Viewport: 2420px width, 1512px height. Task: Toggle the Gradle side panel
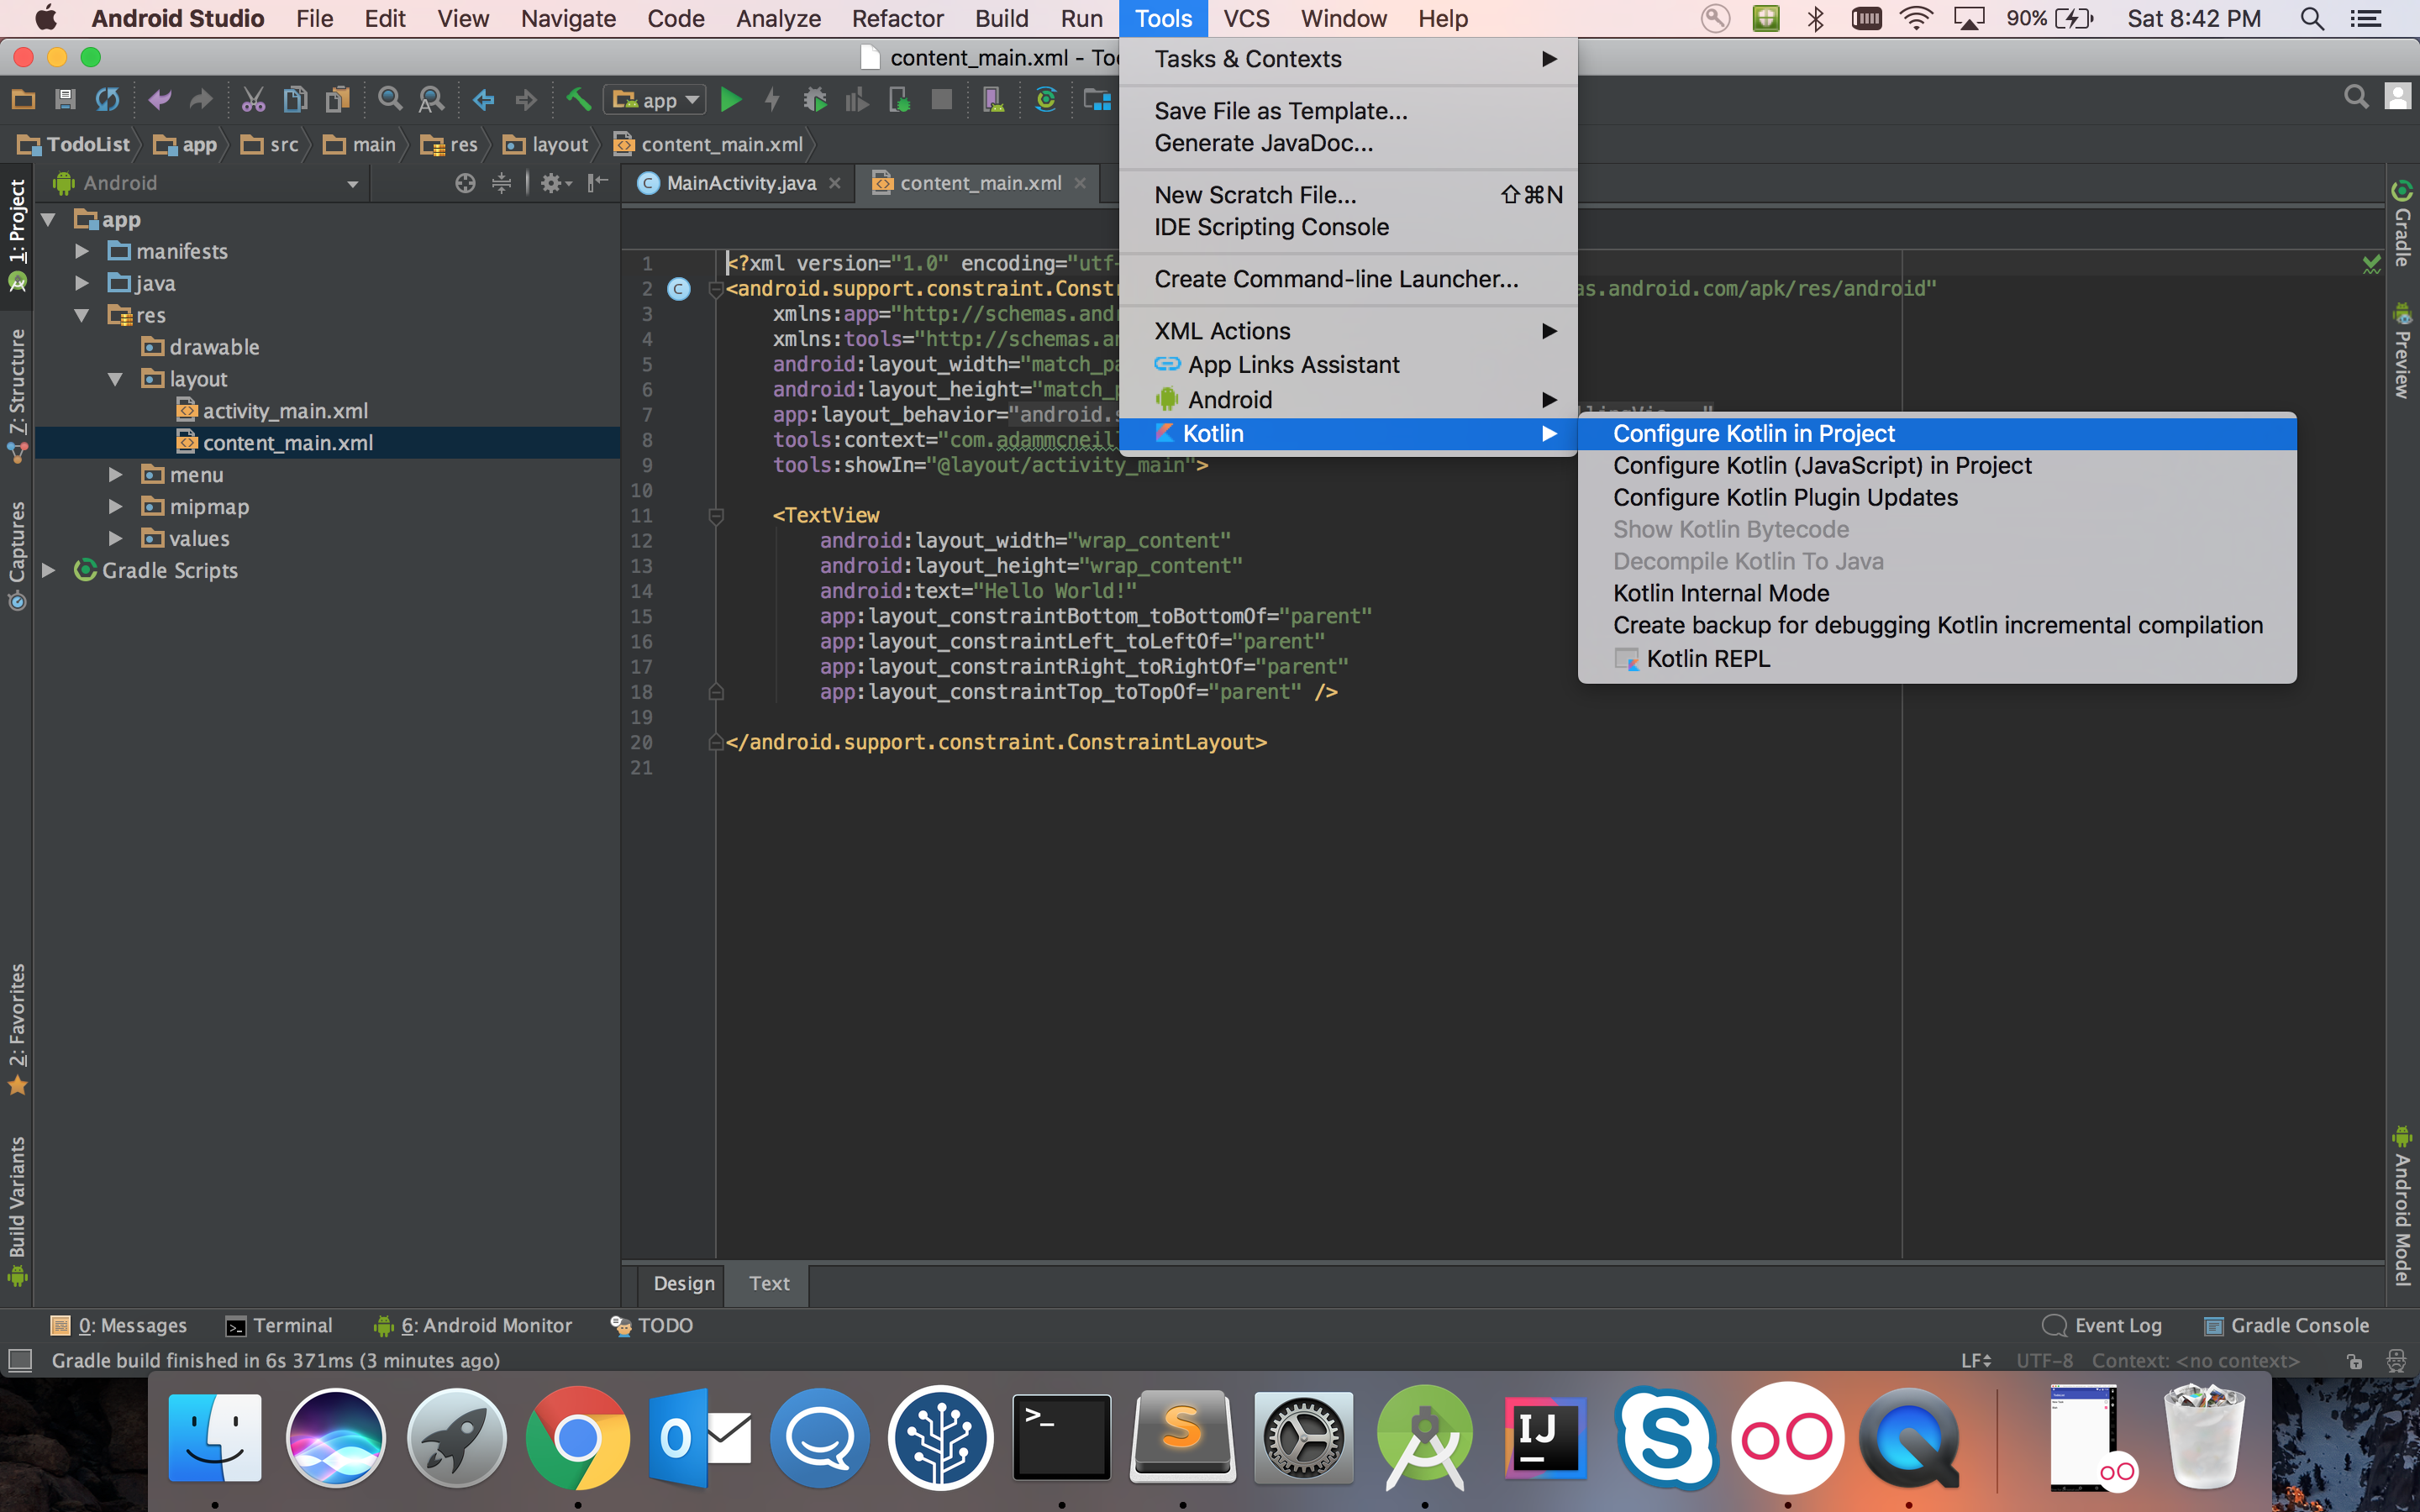coord(2402,225)
